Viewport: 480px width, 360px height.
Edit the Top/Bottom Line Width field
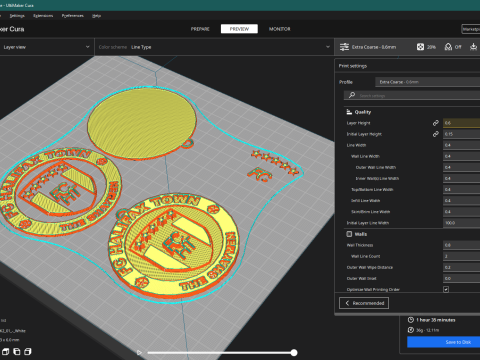(462, 189)
